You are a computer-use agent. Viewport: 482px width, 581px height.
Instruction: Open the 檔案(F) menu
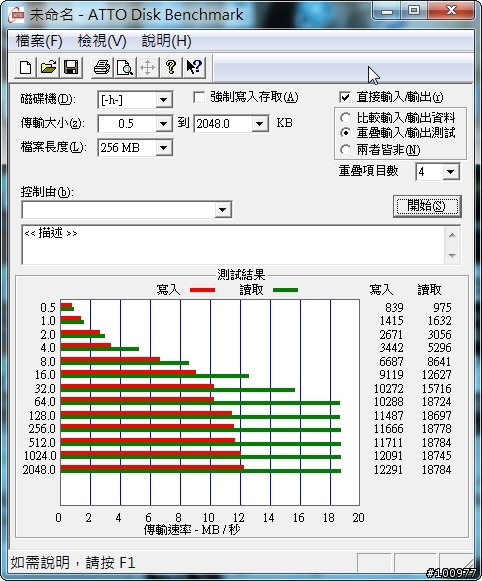(39, 41)
